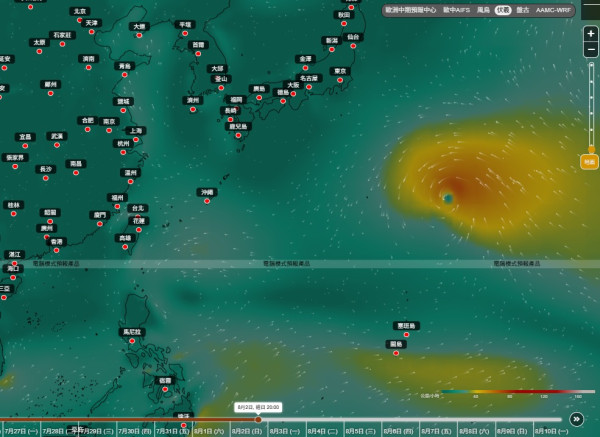
Task: Click the 8月2日 20:00 timeline tooltip
Action: (258, 407)
